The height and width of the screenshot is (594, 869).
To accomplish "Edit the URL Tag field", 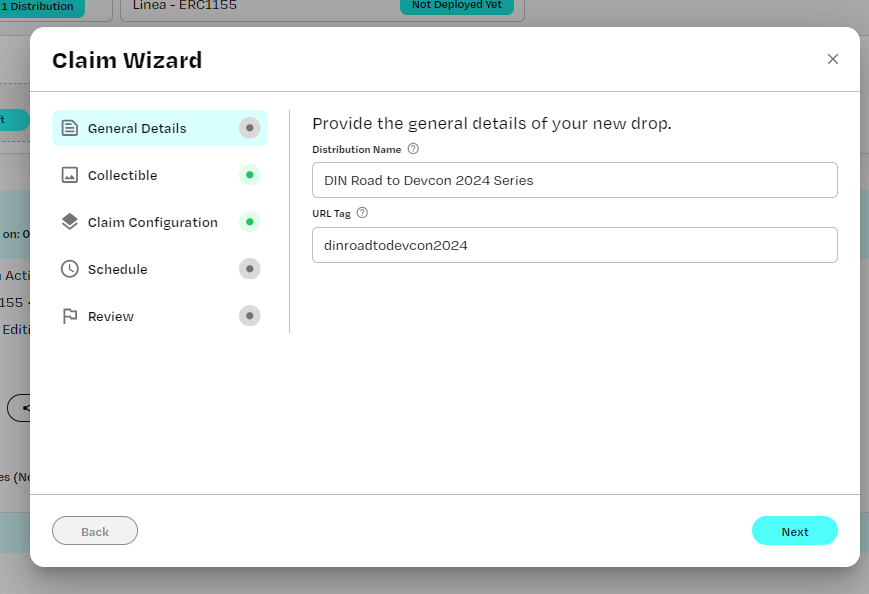I will click(575, 245).
